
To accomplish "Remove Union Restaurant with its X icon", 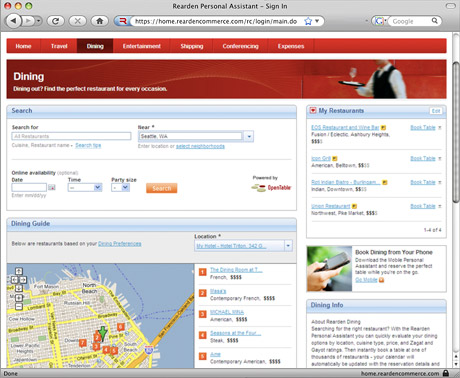I will pyautogui.click(x=440, y=206).
